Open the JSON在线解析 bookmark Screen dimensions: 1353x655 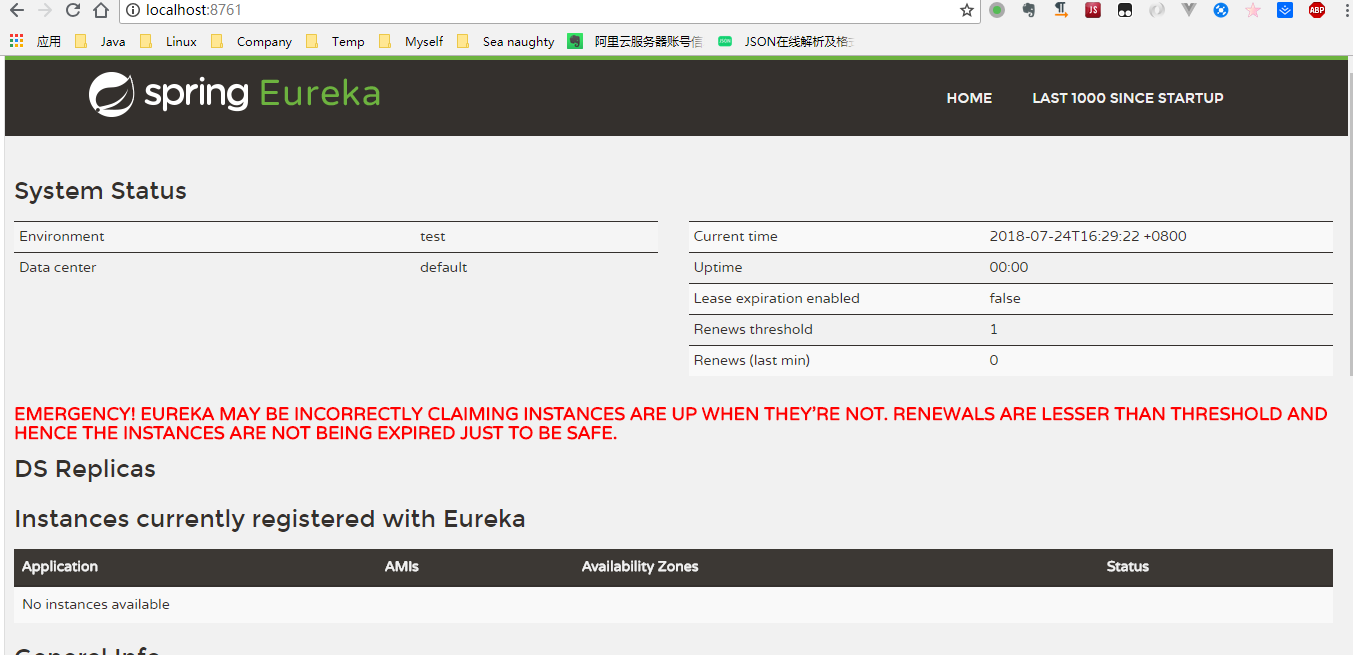(x=786, y=41)
